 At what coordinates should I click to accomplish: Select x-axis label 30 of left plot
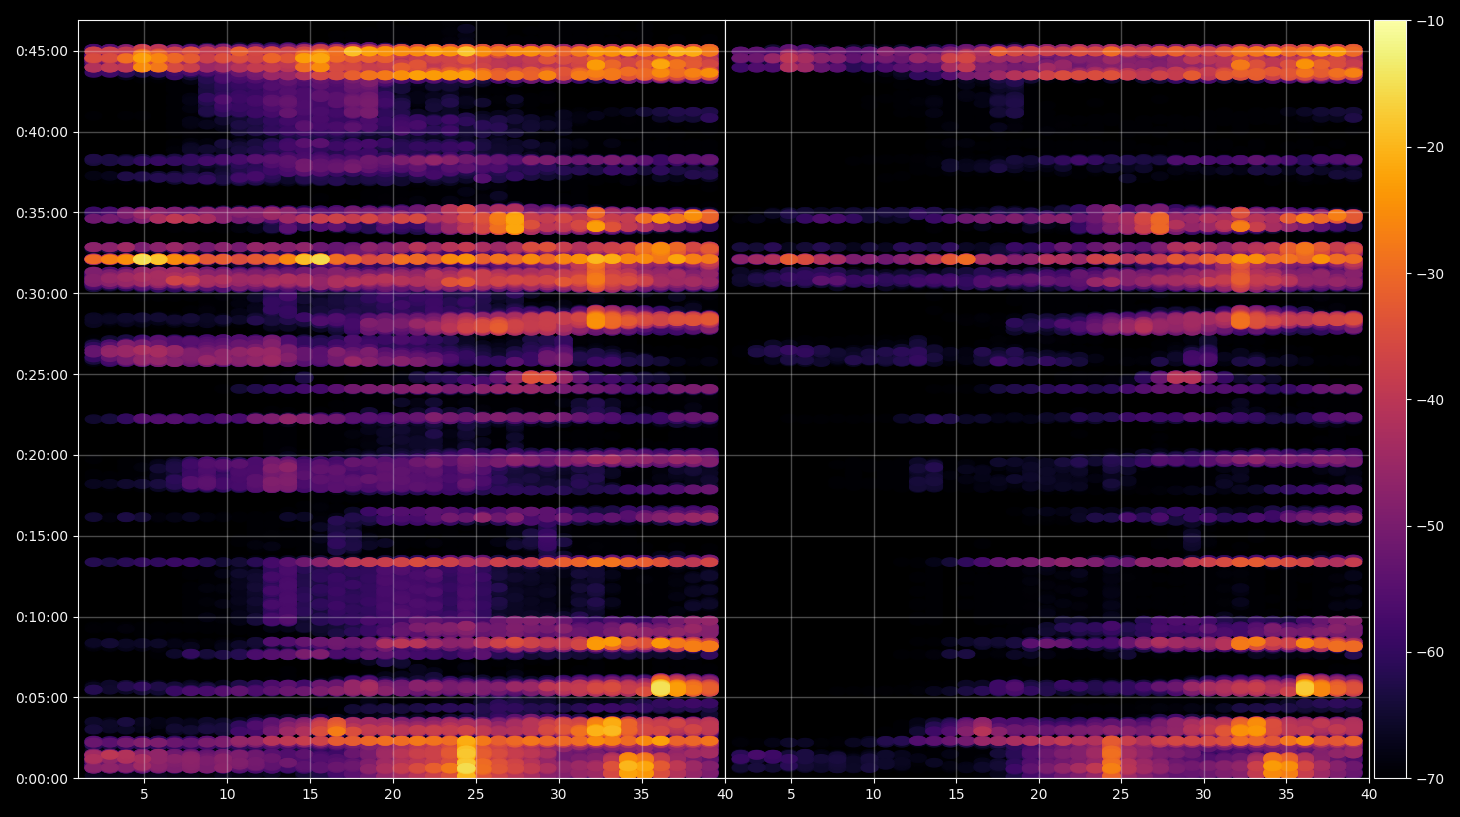(559, 795)
